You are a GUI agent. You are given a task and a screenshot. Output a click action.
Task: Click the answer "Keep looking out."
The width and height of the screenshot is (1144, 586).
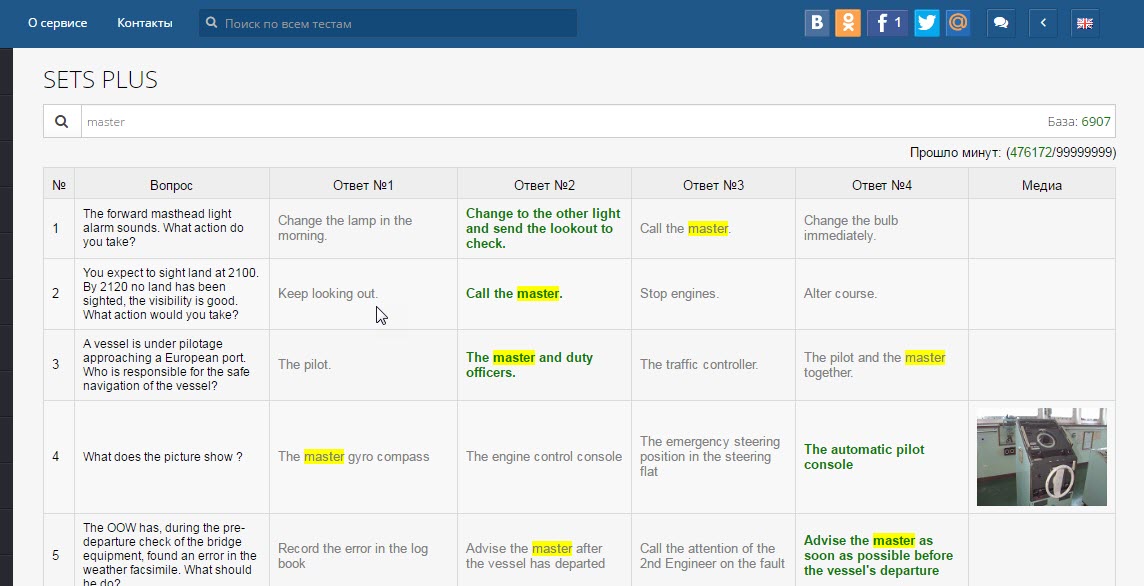[328, 294]
